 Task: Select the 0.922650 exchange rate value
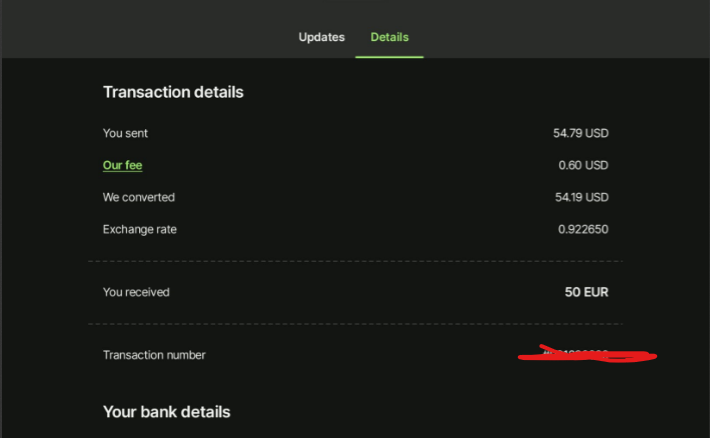point(583,229)
